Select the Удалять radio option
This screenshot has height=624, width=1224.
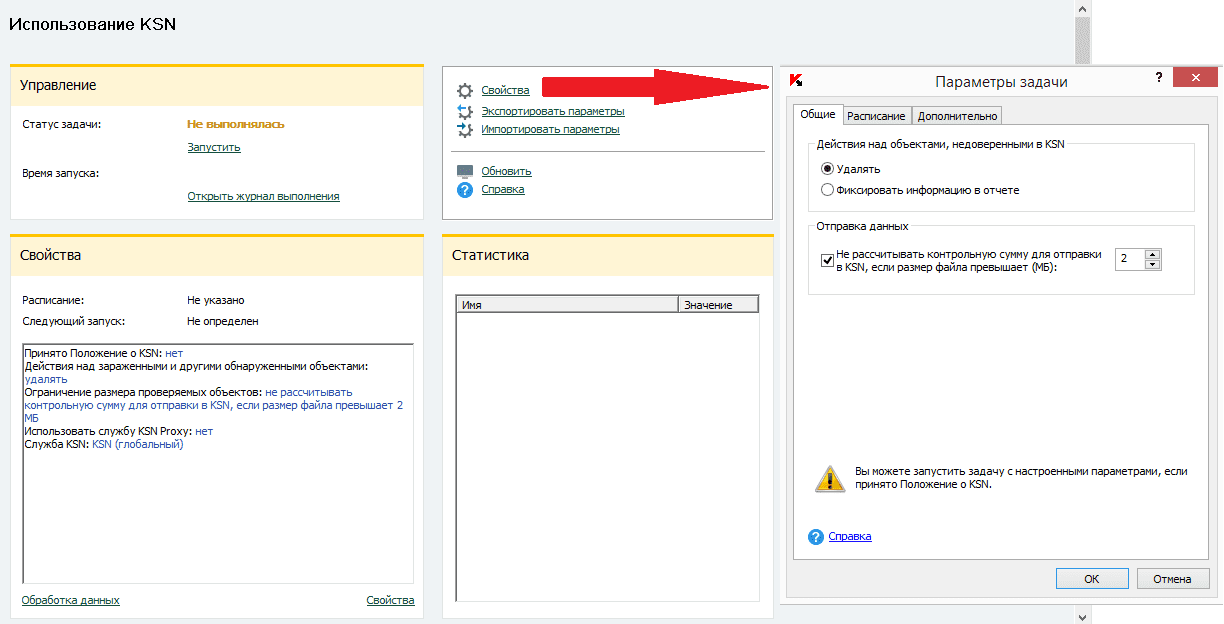tap(827, 169)
